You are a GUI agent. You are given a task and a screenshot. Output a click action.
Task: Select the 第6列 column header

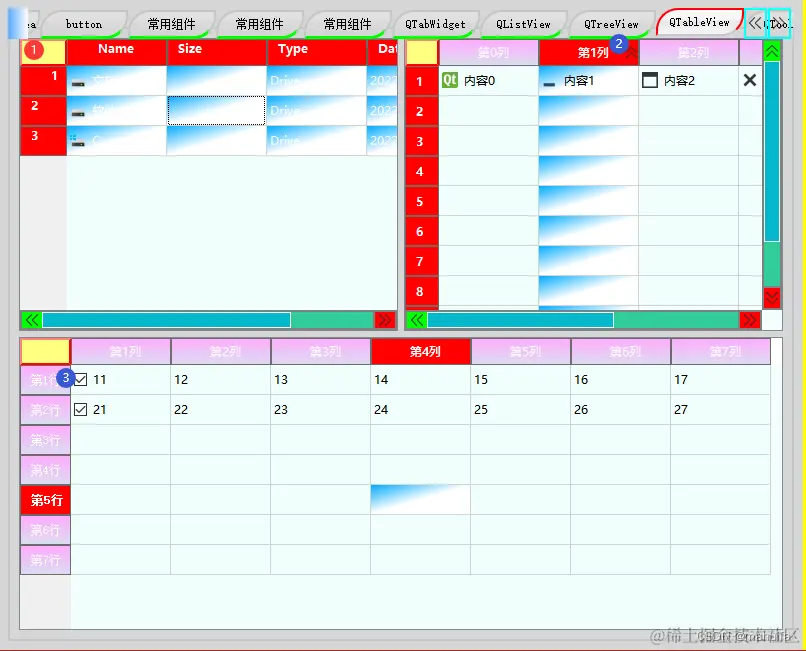coord(620,352)
